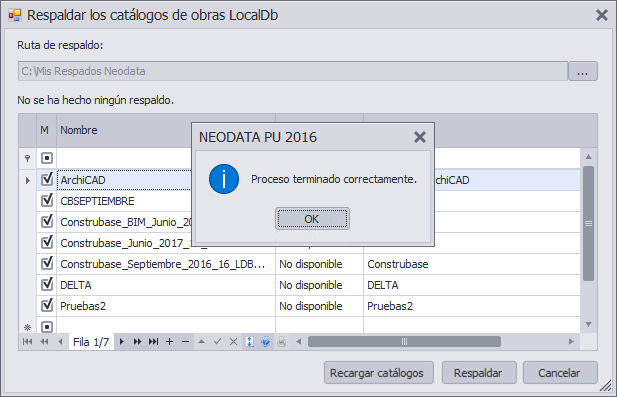Select the ArchiCAD name cell
The image size is (617, 397).
click(124, 180)
